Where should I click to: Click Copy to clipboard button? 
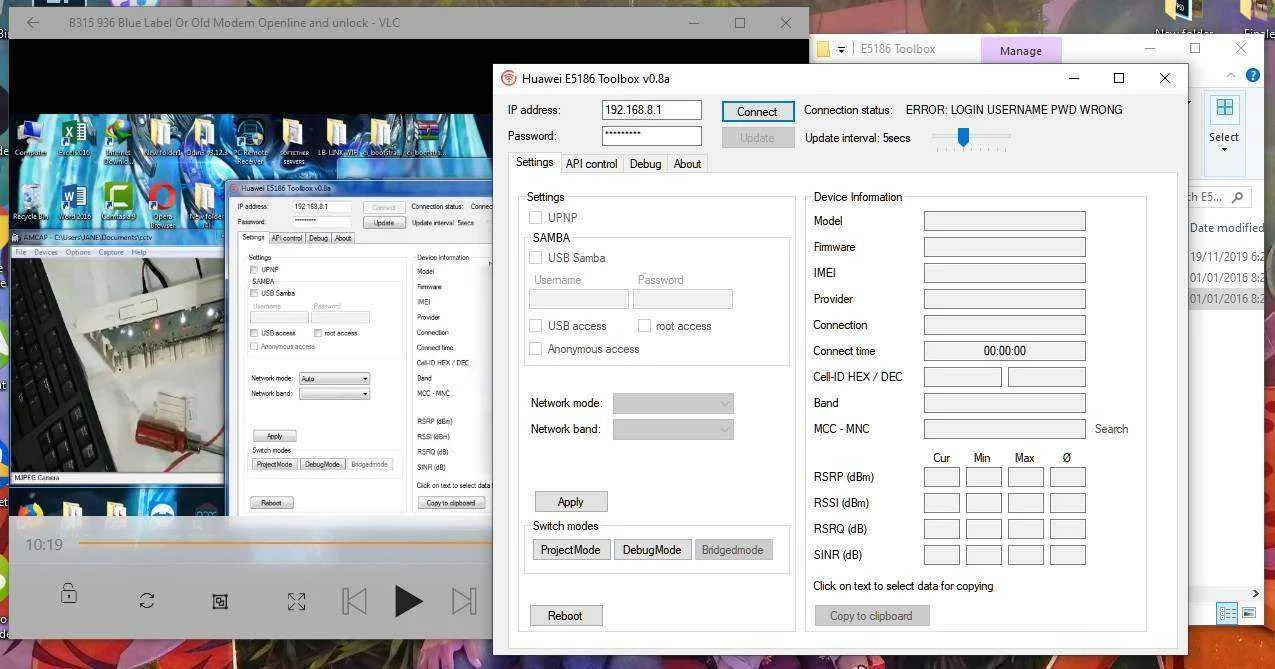pyautogui.click(x=871, y=616)
